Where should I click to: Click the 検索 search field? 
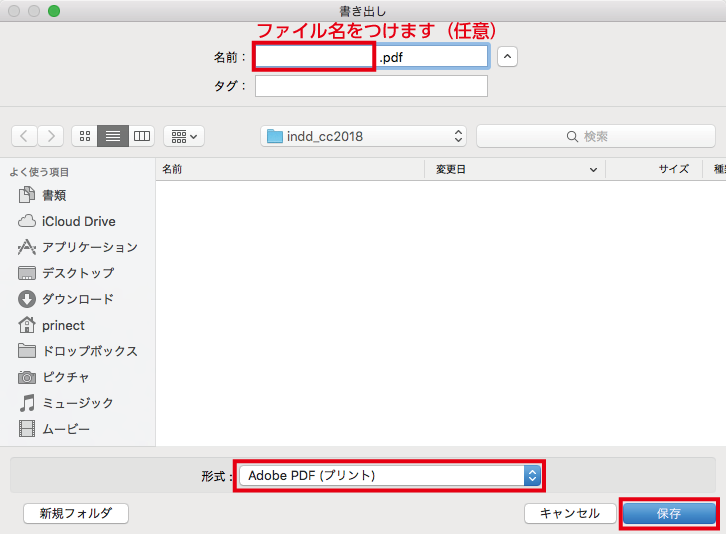pyautogui.click(x=595, y=136)
